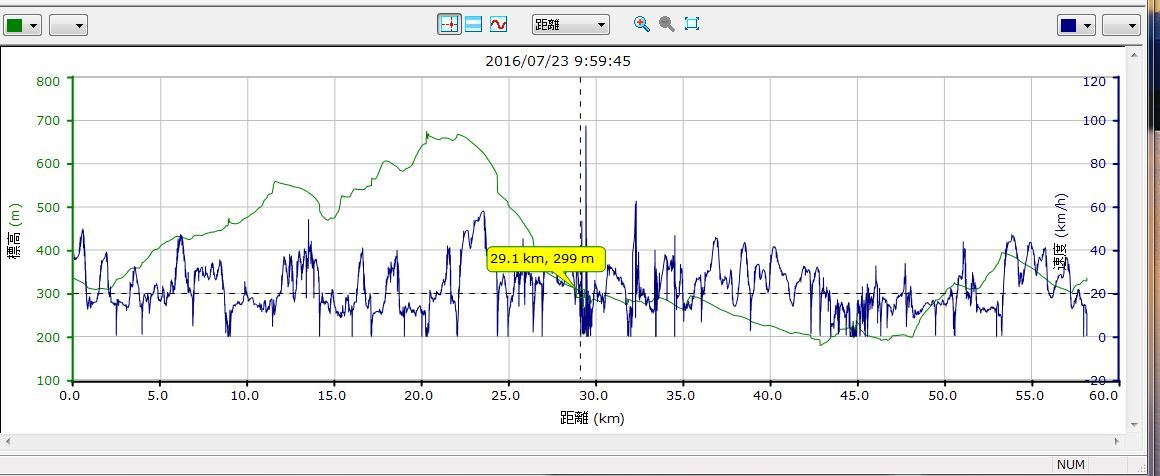
Task: Toggle the crosshair cursor tracking icon
Action: 449,24
